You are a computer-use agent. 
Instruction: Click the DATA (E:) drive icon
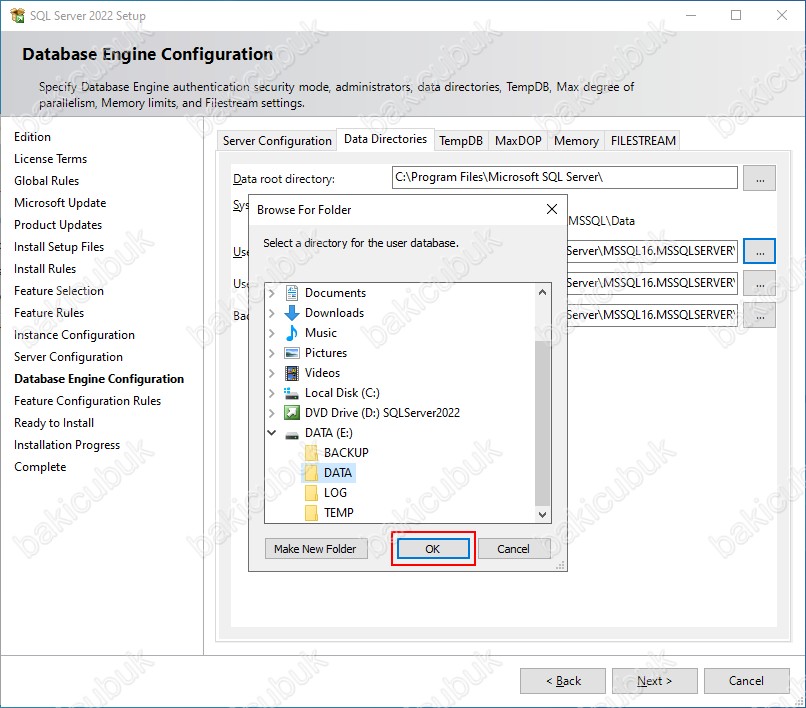coord(291,435)
